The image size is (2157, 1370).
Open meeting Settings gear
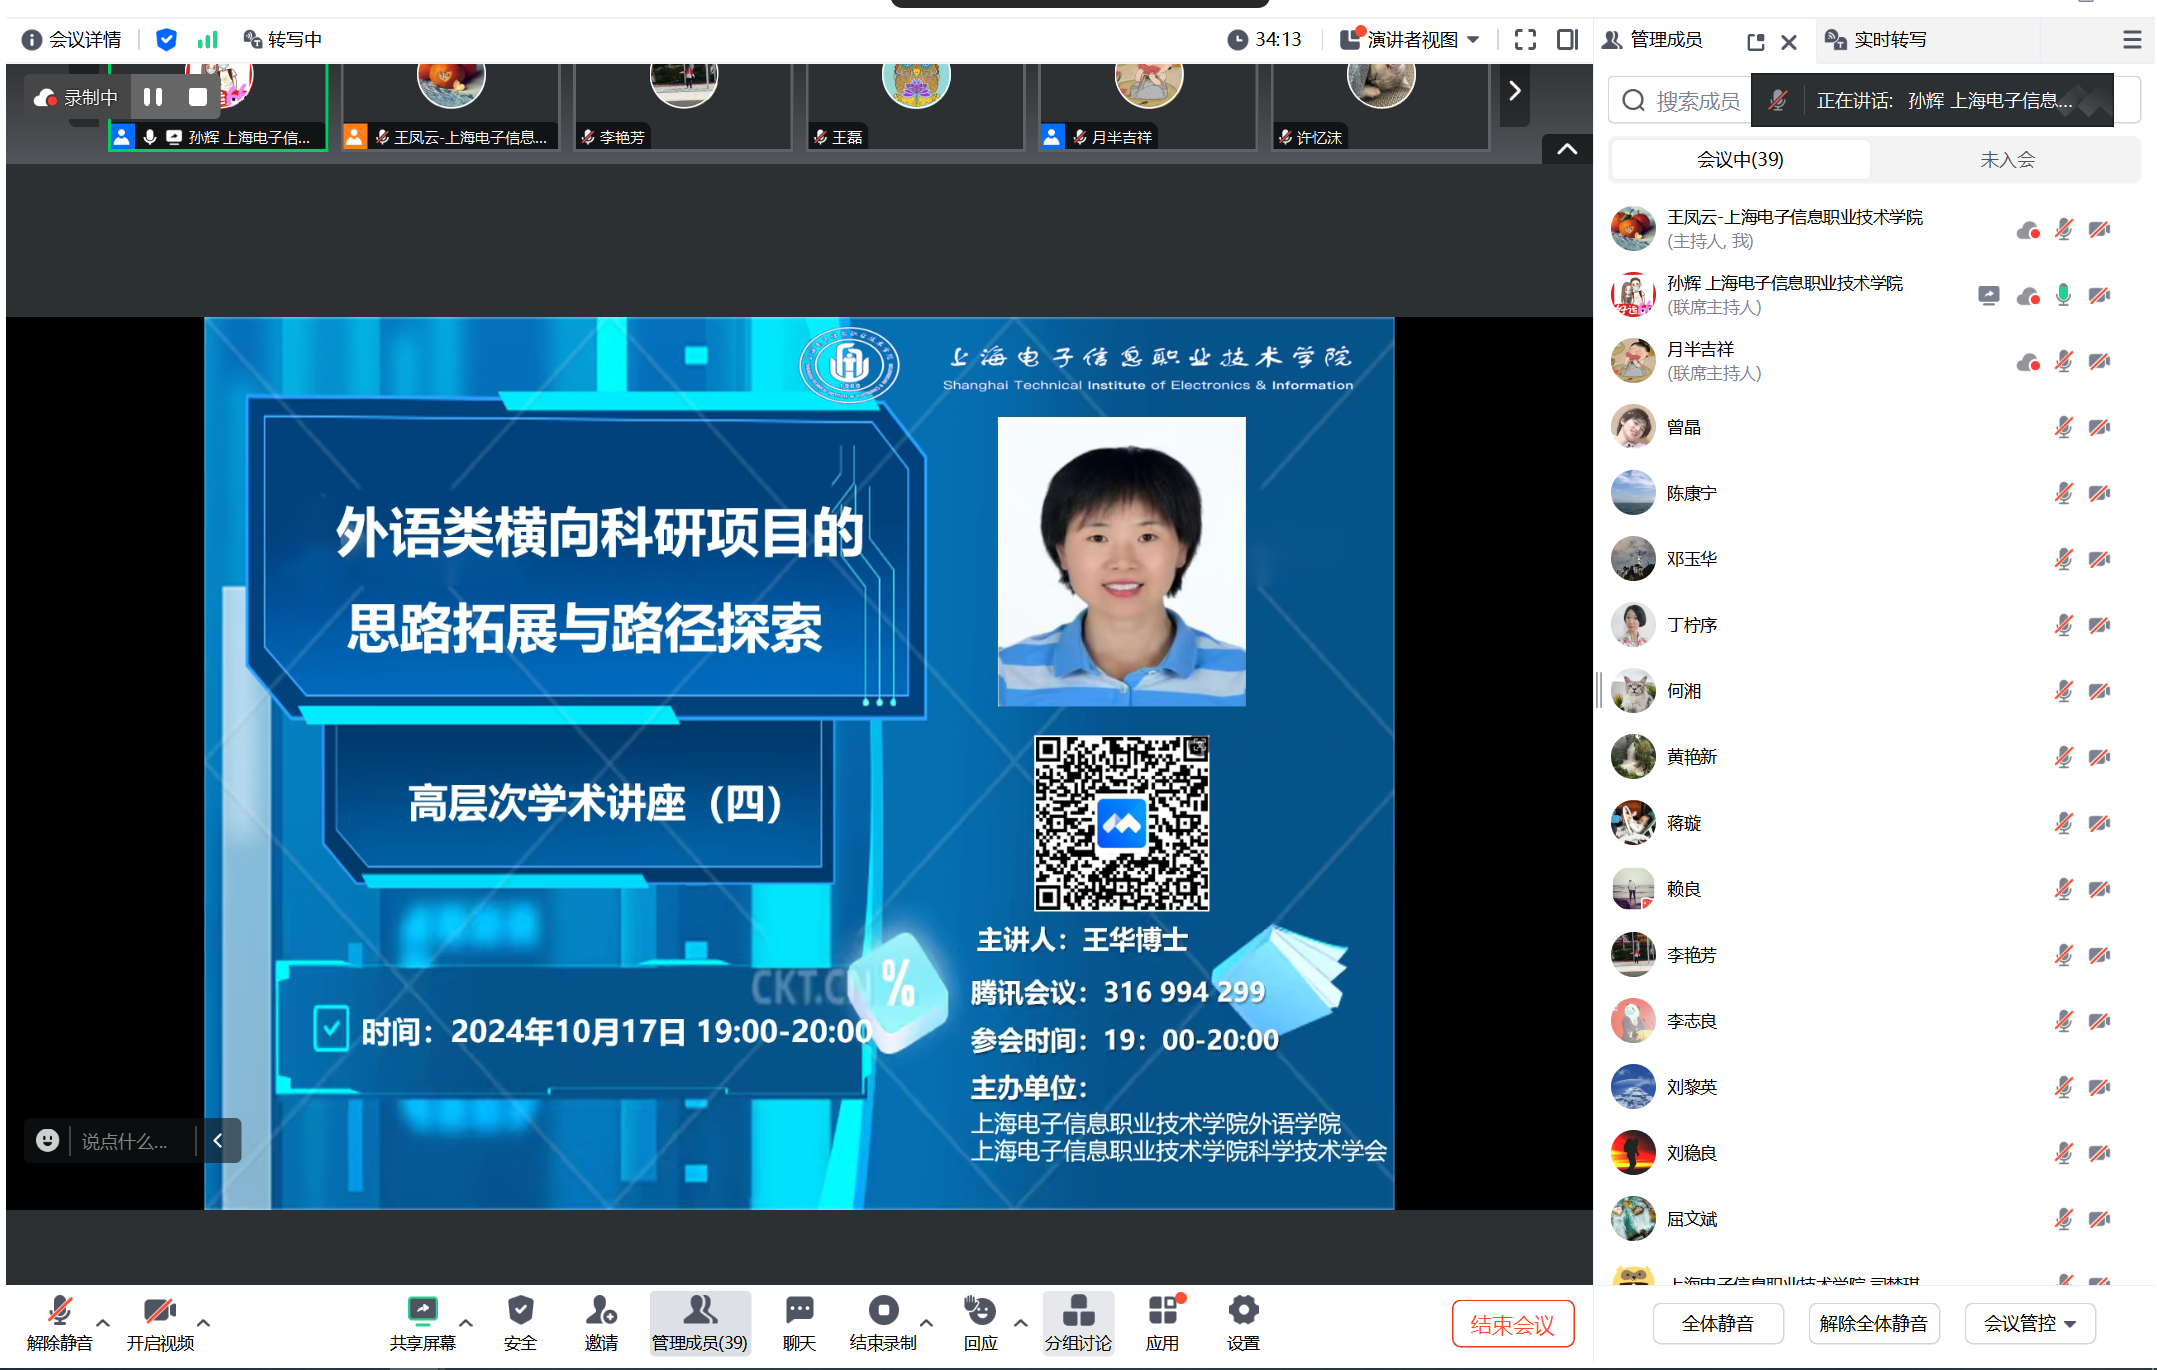tap(1243, 1311)
